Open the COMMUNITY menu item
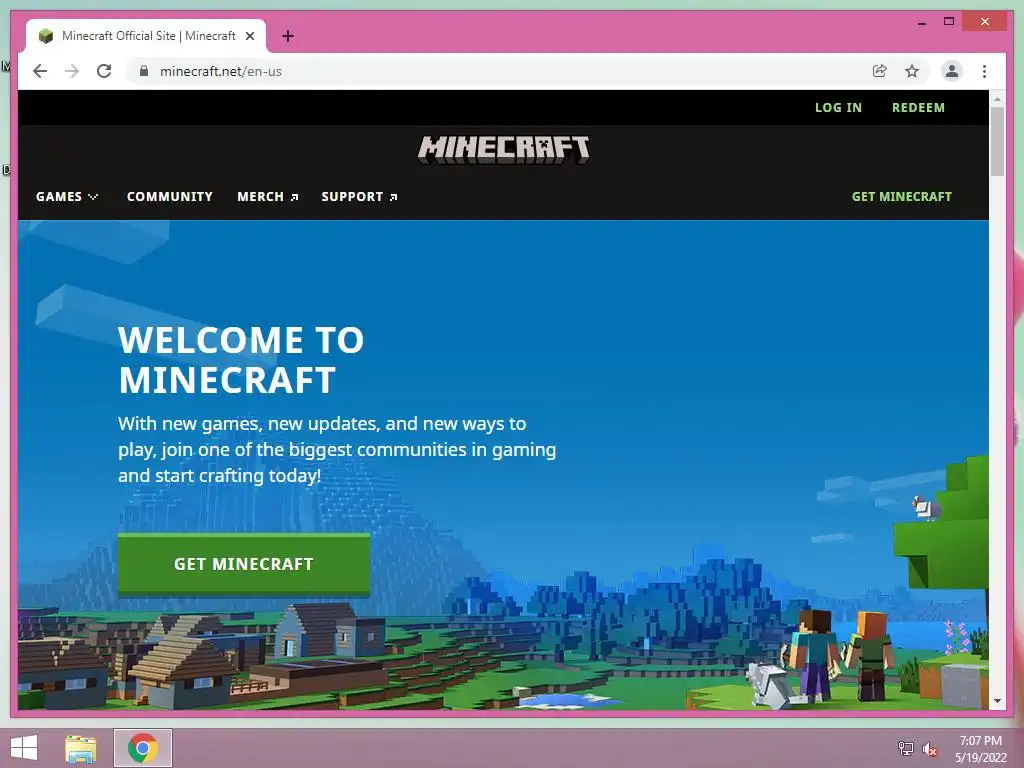 (170, 197)
